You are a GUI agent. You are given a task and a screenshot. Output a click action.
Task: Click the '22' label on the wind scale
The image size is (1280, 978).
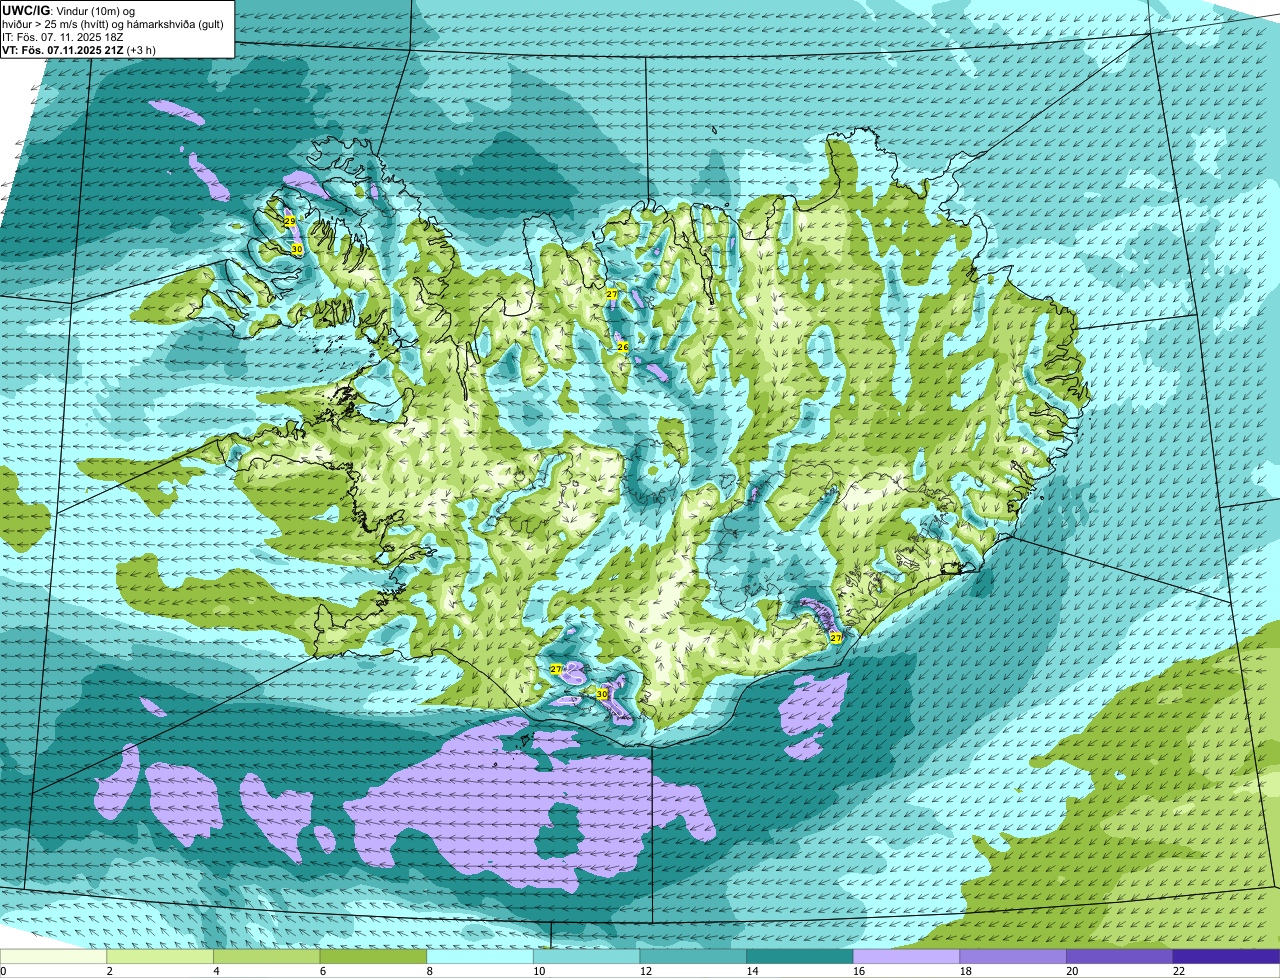[x=1178, y=971]
